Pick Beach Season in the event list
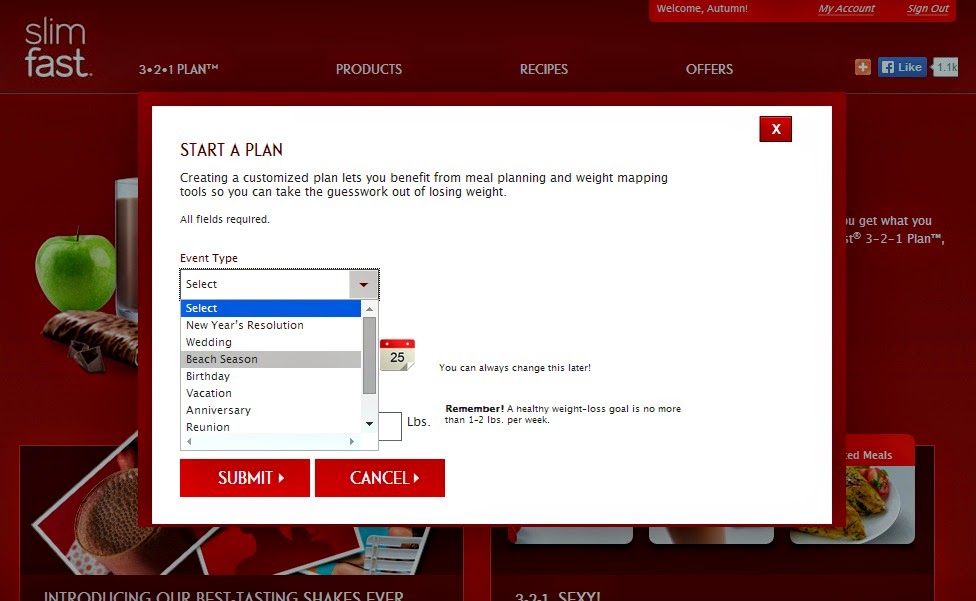This screenshot has height=601, width=976. 271,359
